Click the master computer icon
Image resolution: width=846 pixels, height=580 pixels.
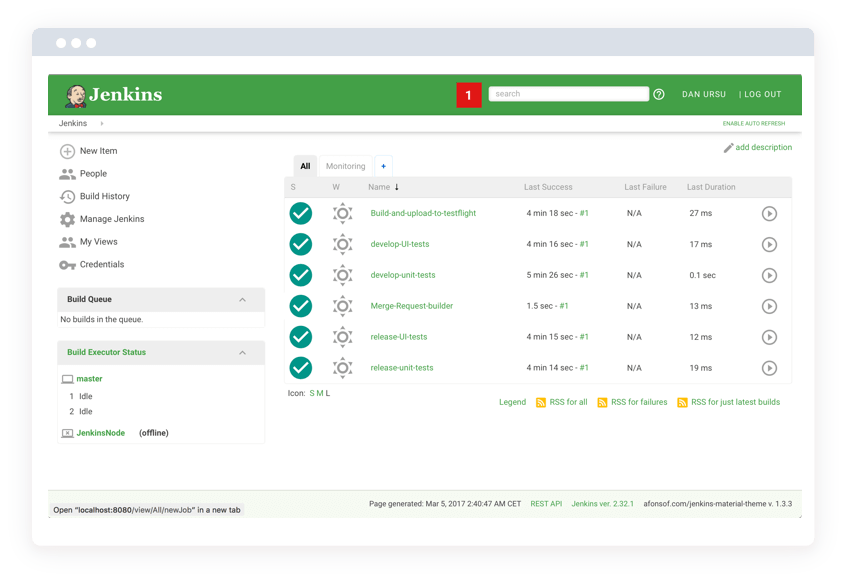[67, 379]
